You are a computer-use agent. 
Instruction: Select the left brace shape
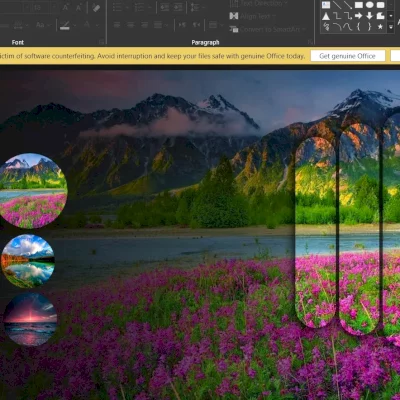point(359,26)
